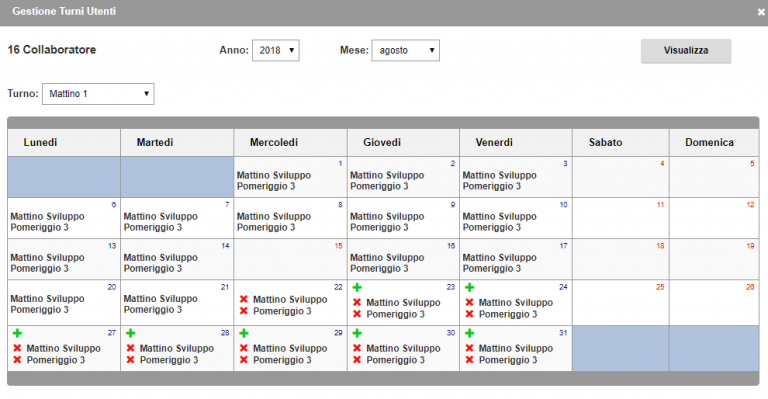Delete Mattino Sviluppo shift on day 28
Image resolution: width=768 pixels, height=399 pixels.
[130, 348]
